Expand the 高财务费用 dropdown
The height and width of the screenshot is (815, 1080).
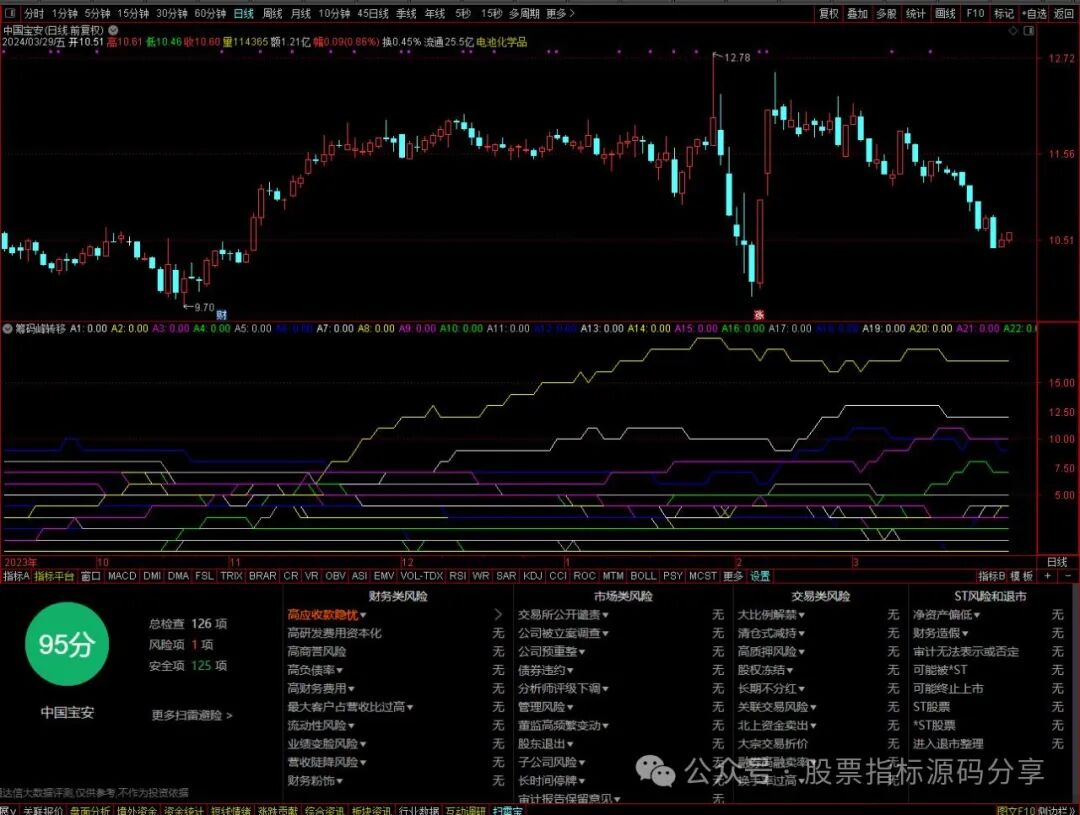coord(320,688)
